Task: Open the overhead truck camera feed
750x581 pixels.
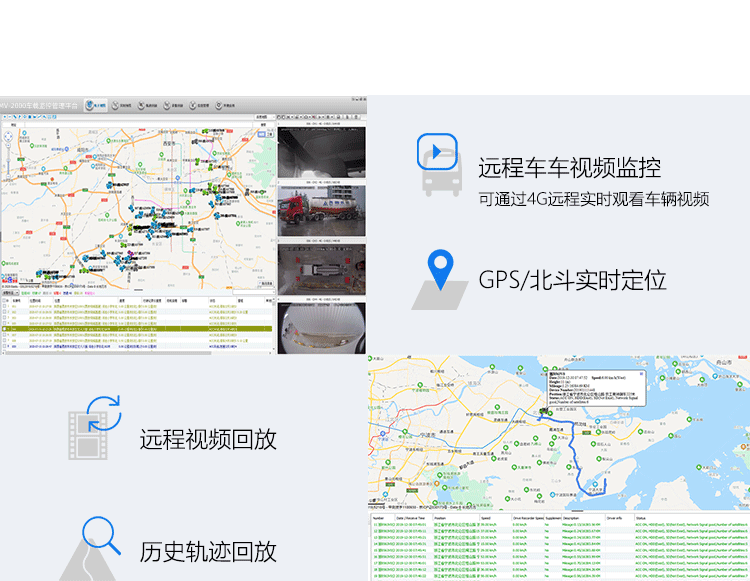Action: [x=321, y=270]
